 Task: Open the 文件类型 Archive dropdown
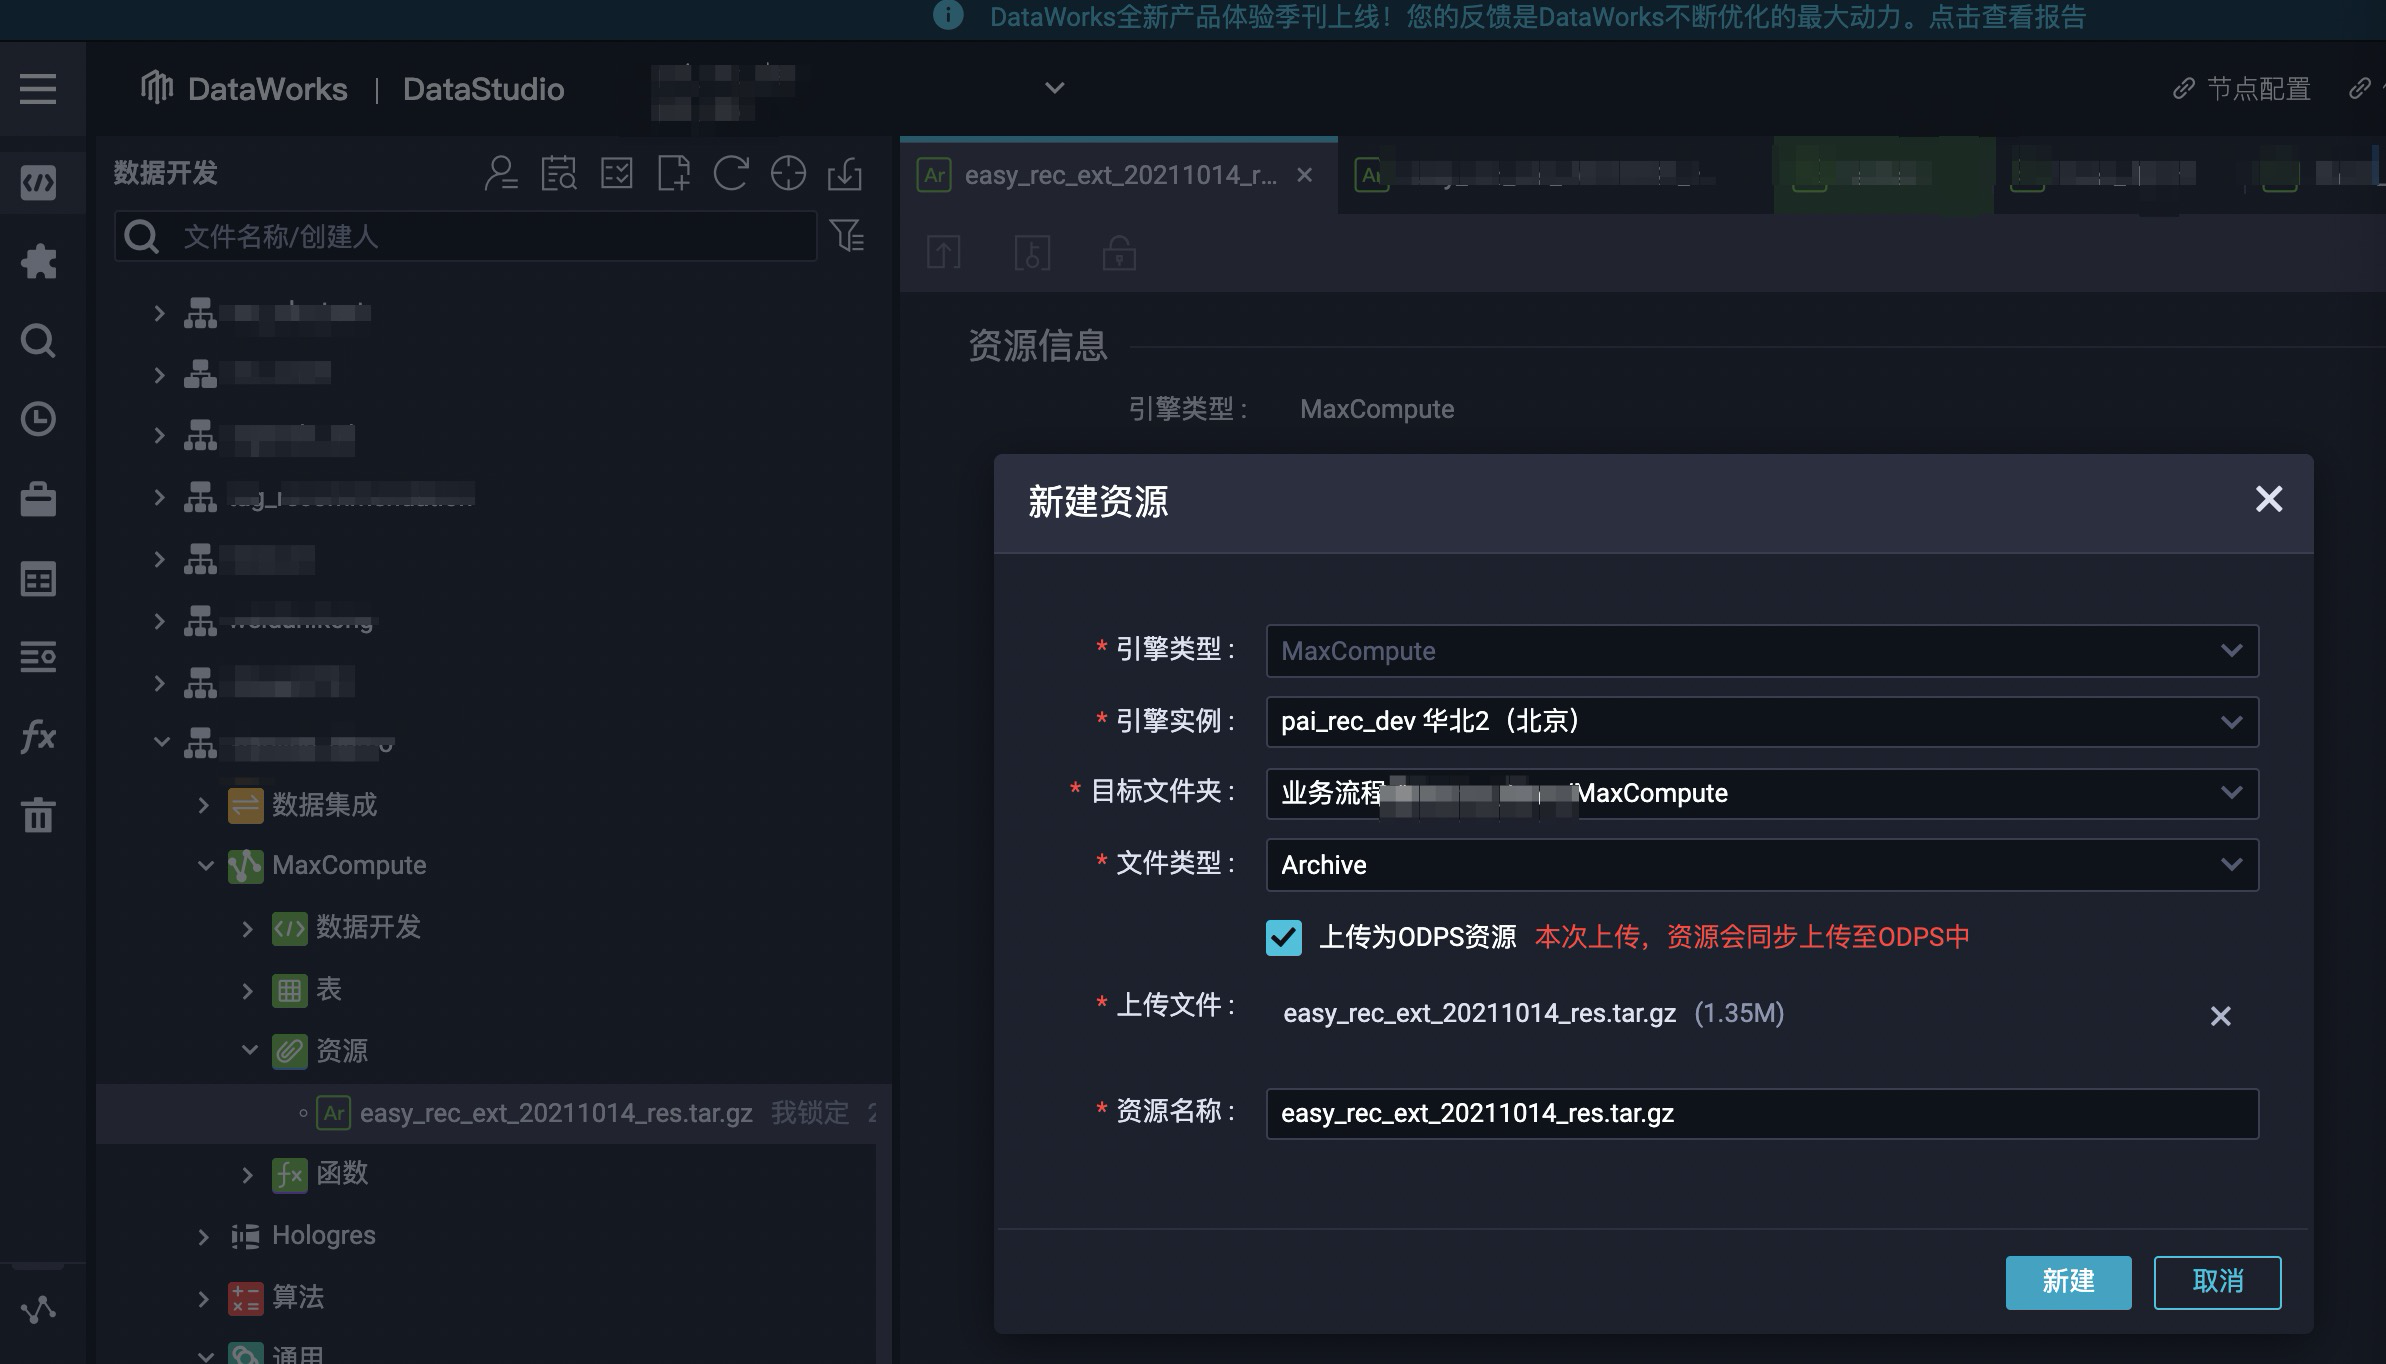[1762, 865]
